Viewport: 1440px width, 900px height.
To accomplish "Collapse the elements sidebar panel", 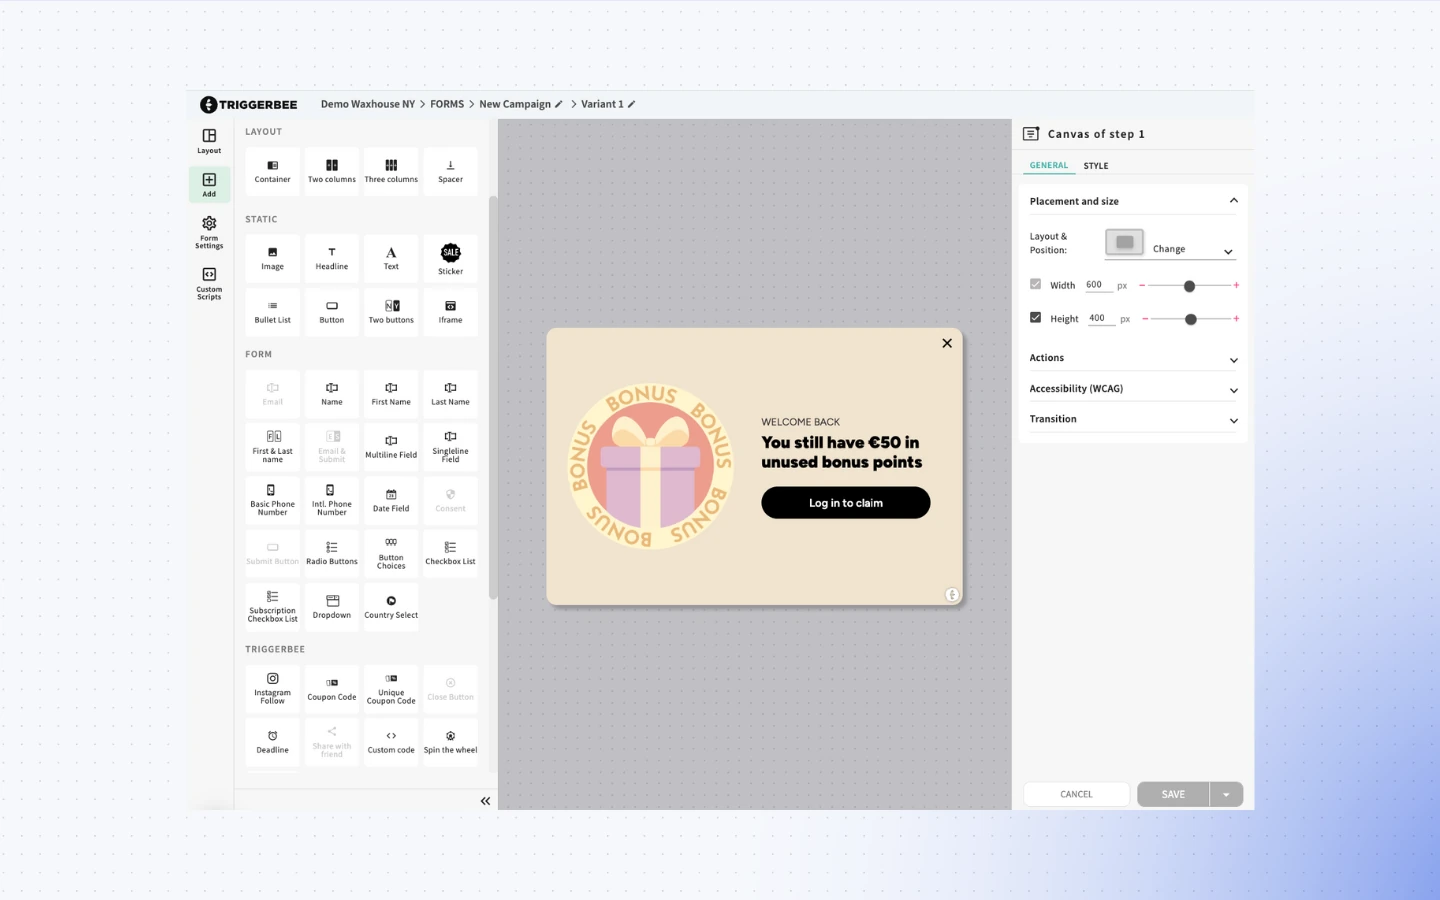I will click(x=485, y=801).
